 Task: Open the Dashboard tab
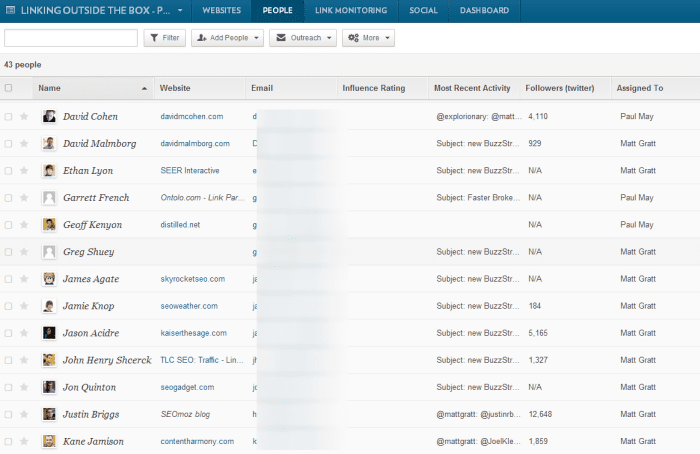tap(484, 10)
